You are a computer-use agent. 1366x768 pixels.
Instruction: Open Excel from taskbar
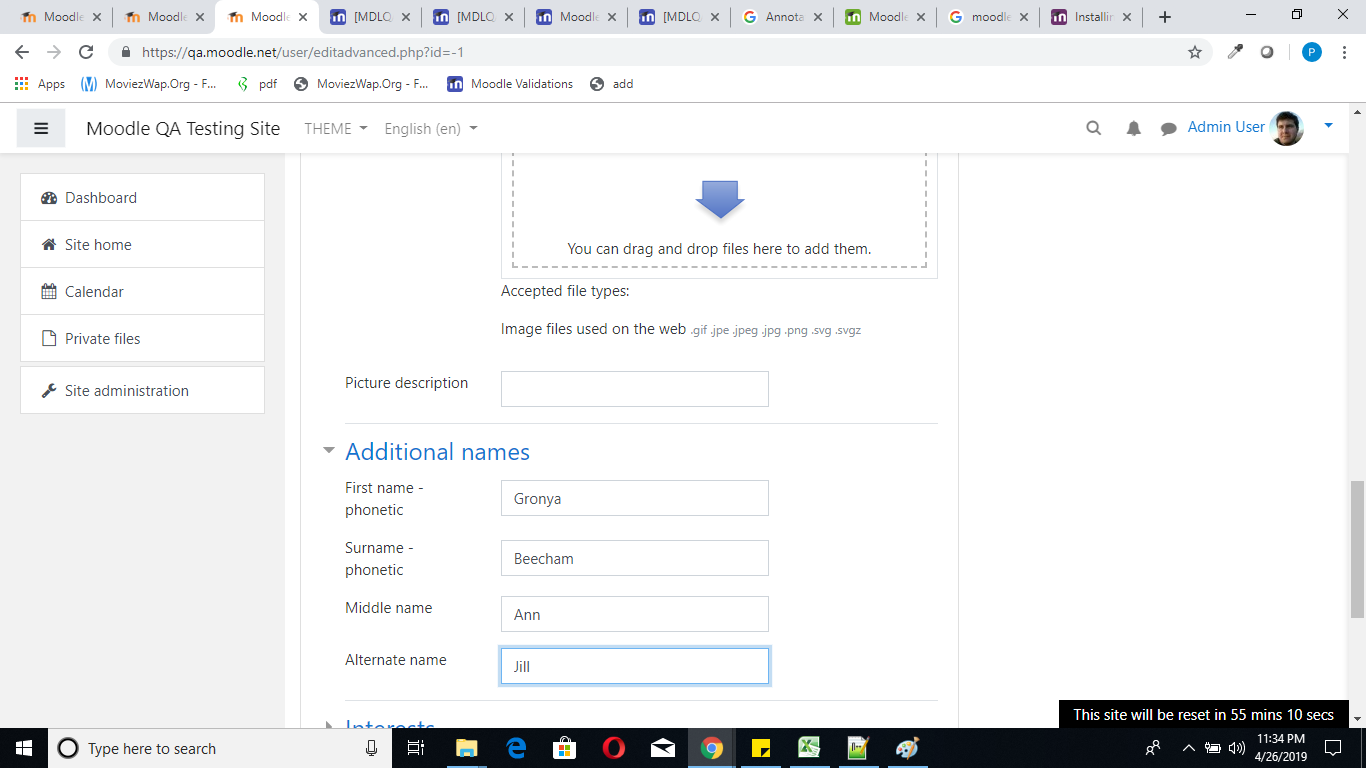tap(809, 748)
